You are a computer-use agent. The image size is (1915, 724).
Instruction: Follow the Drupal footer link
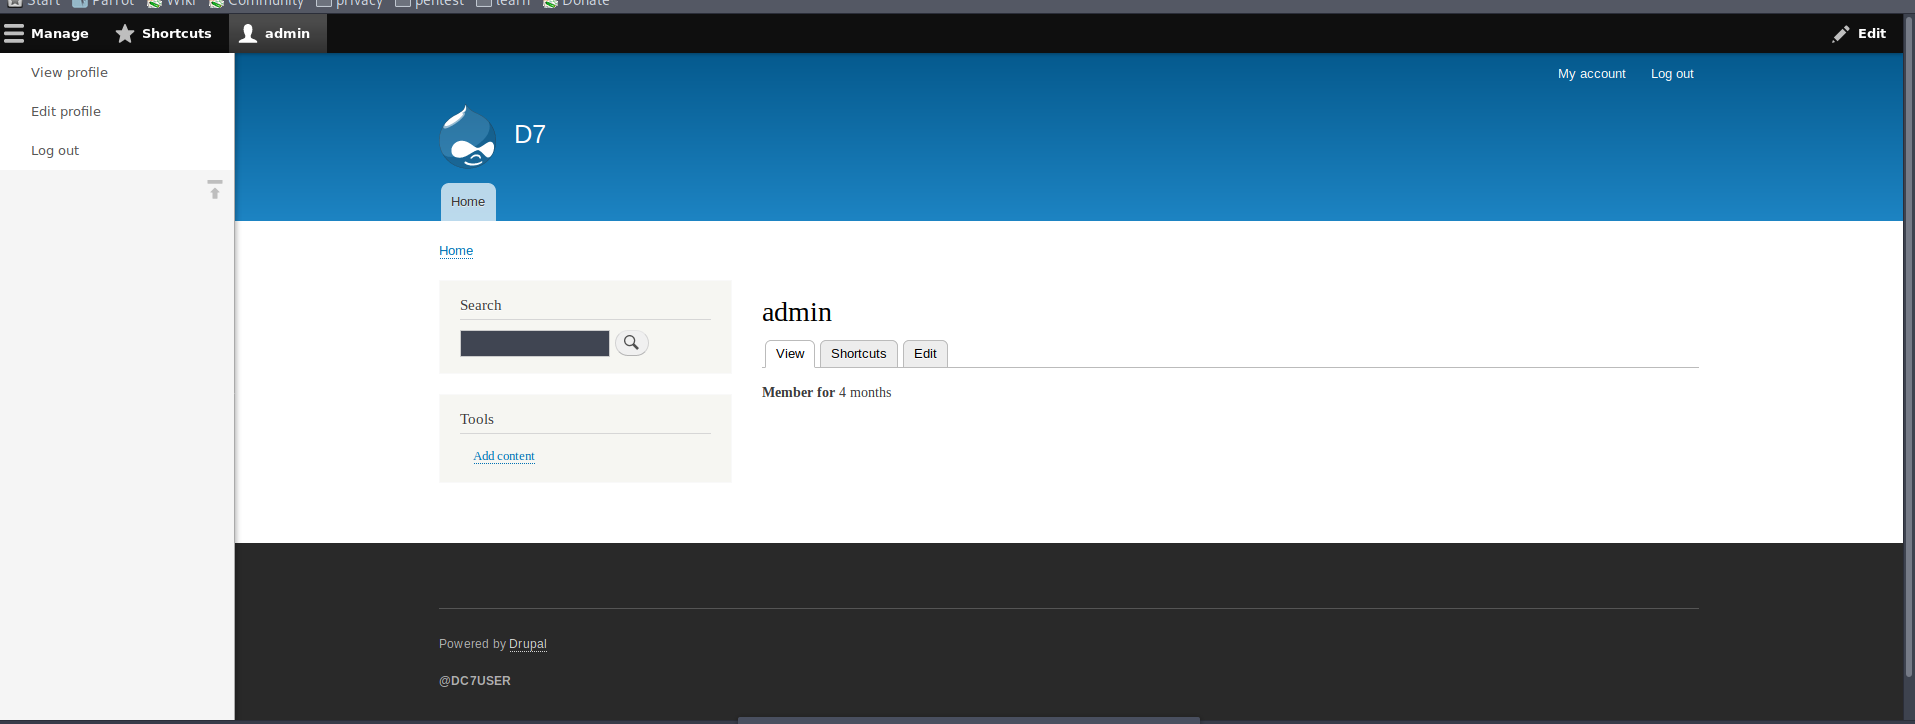pos(528,644)
